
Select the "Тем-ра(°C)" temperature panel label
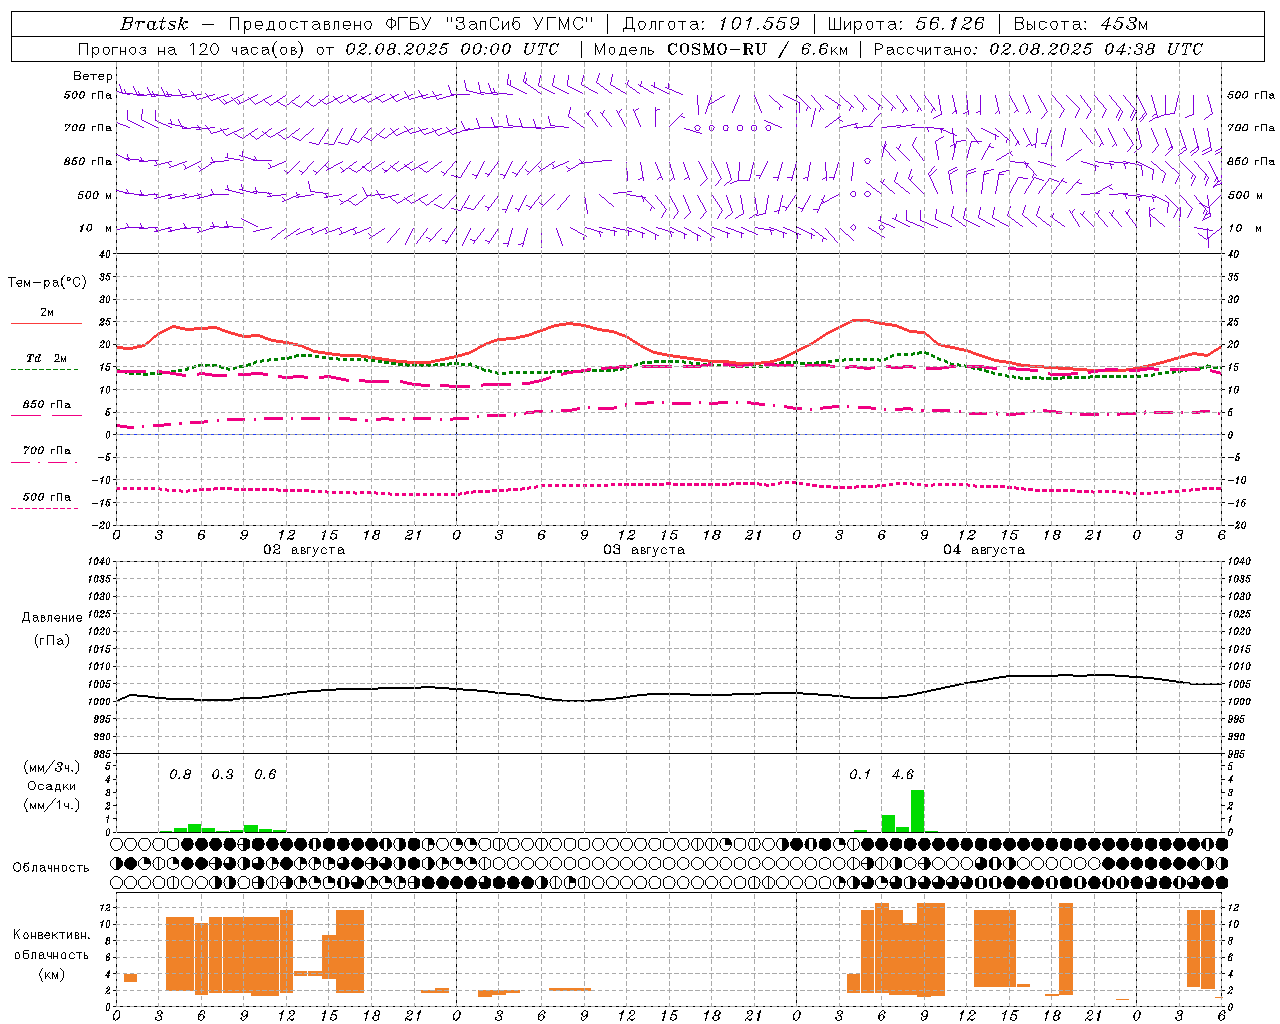(x=47, y=283)
